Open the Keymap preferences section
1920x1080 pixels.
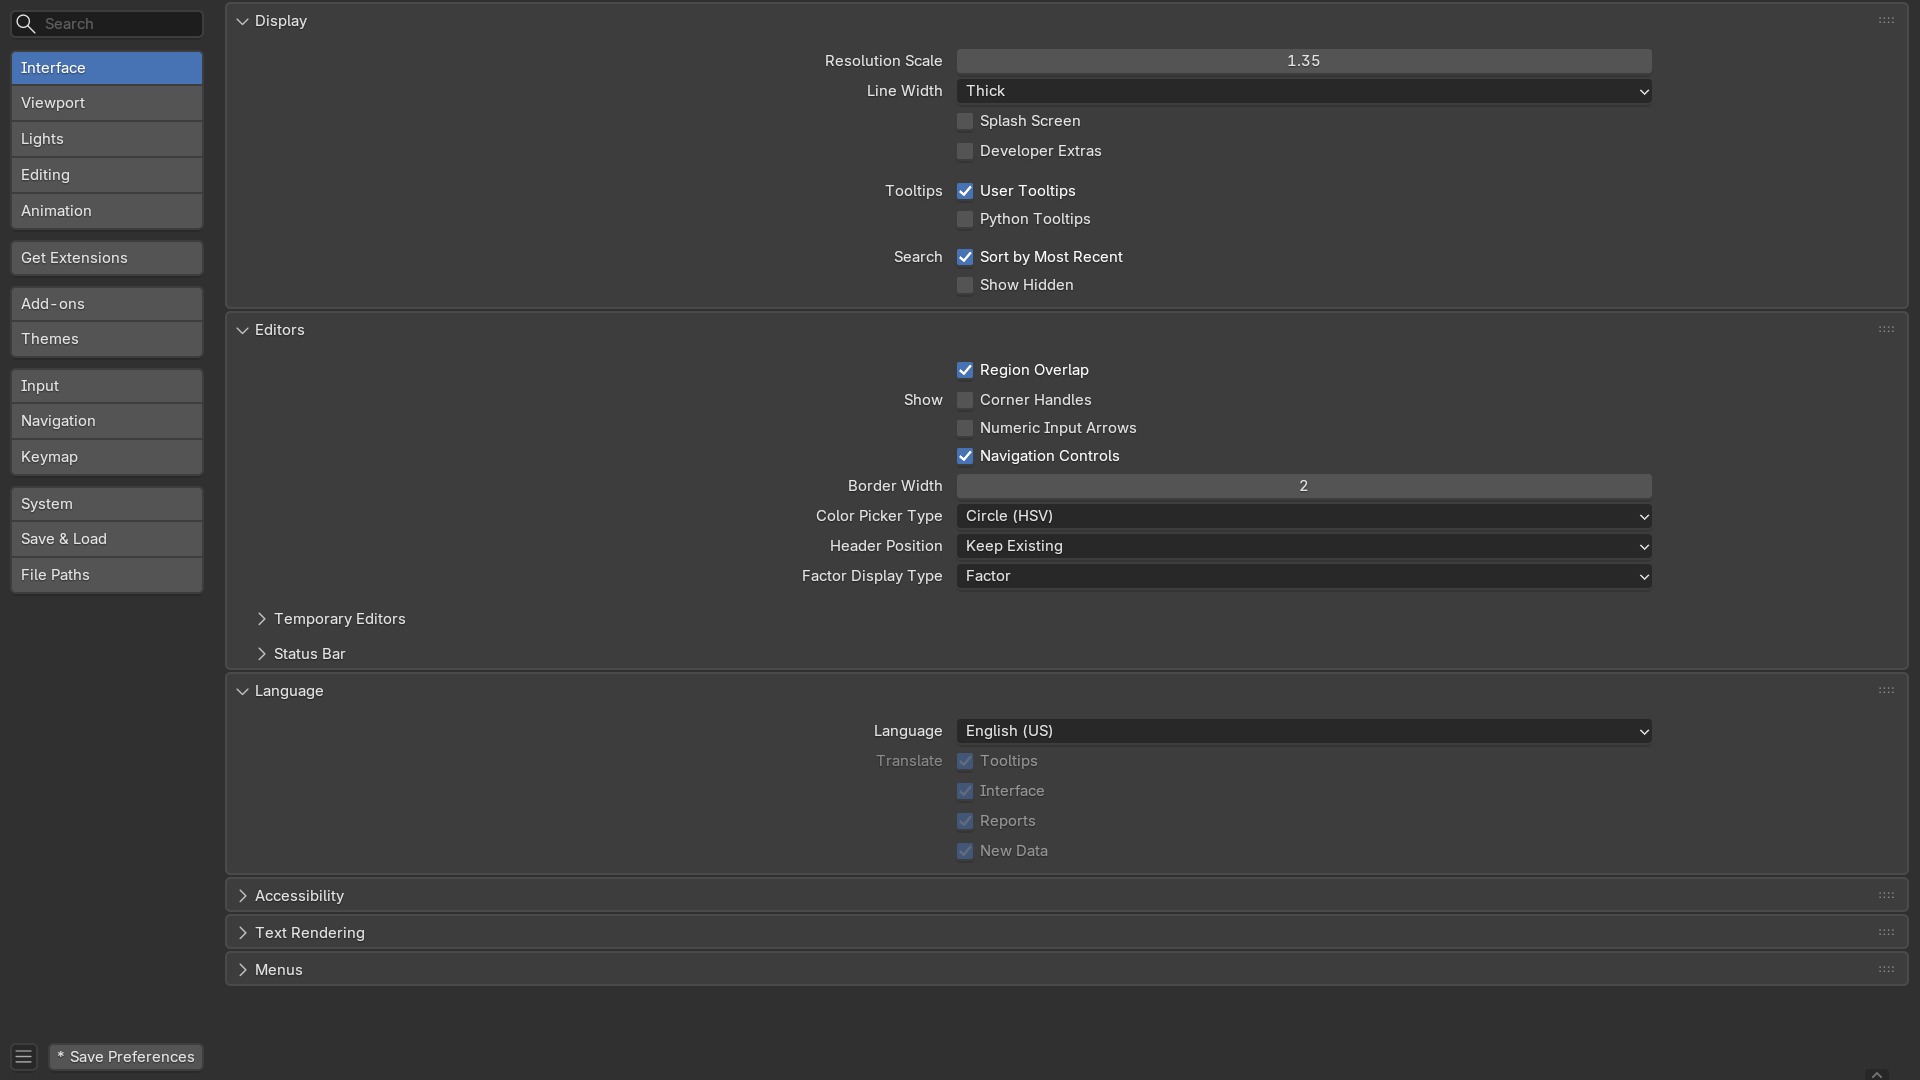tap(107, 457)
